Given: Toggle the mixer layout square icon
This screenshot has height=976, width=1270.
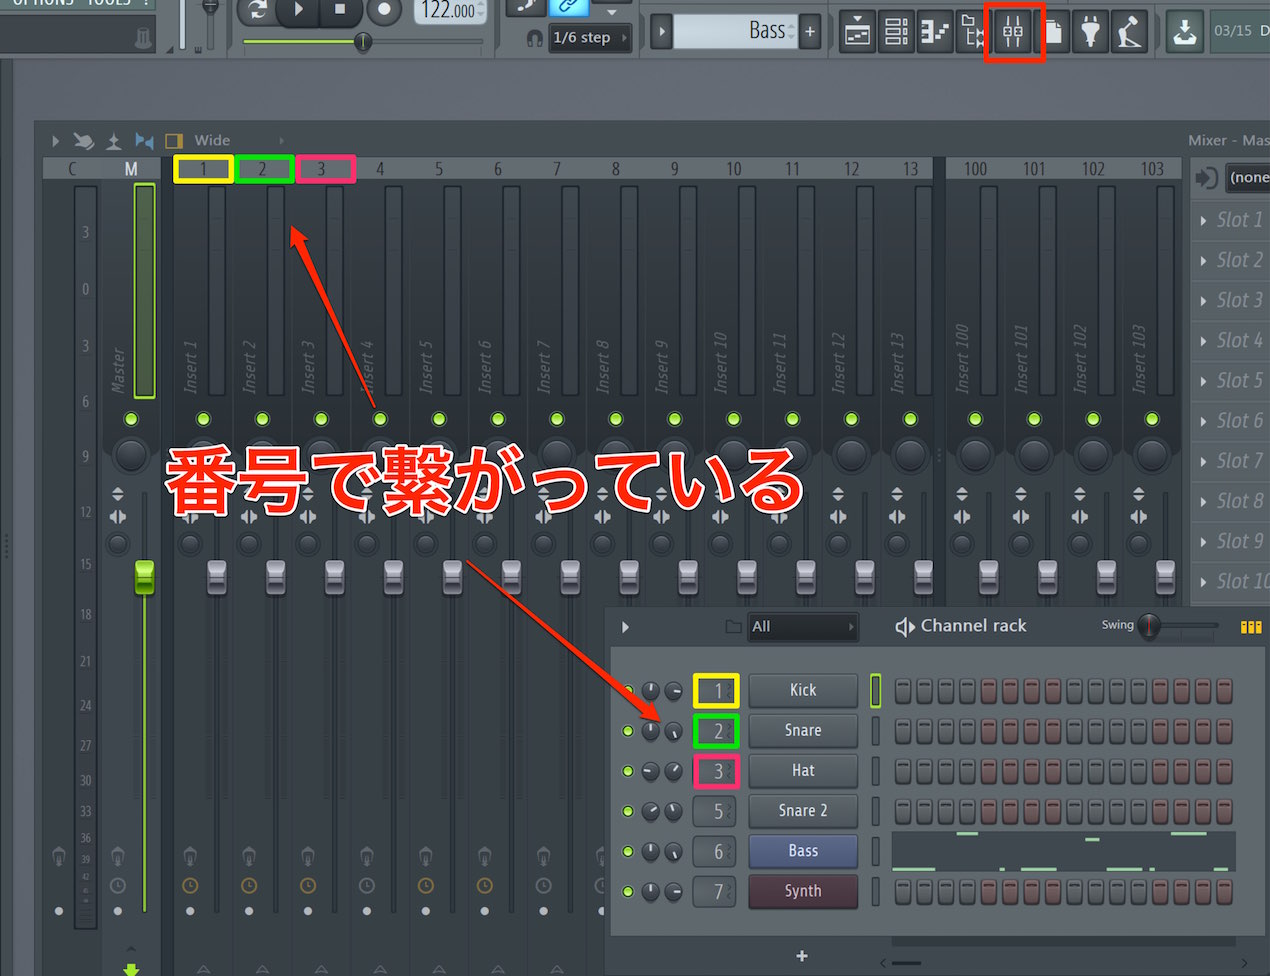Looking at the screenshot, I should pos(174,141).
